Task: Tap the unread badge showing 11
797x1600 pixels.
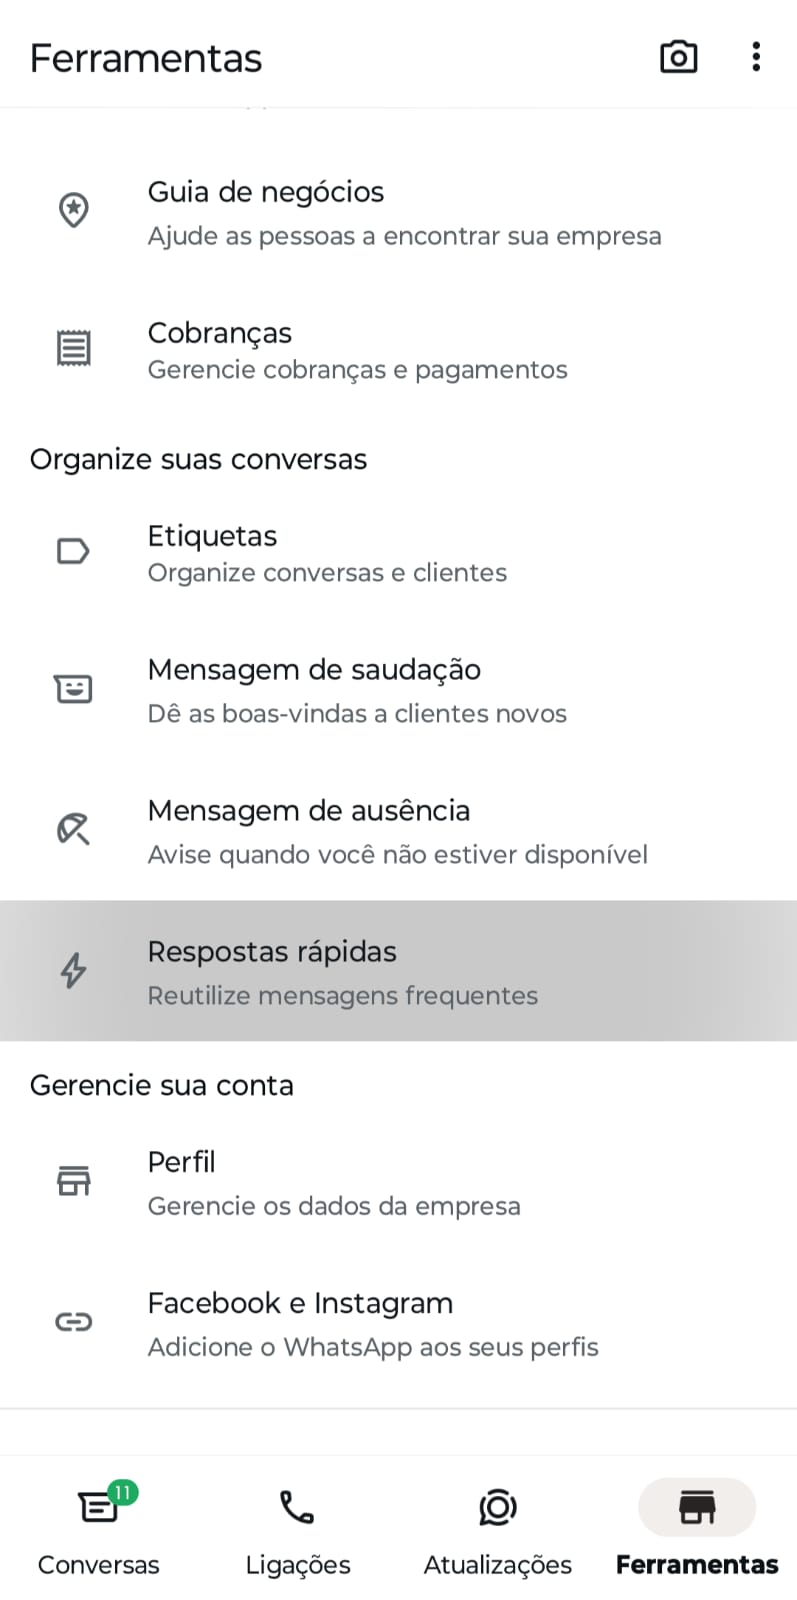Action: pos(122,1493)
